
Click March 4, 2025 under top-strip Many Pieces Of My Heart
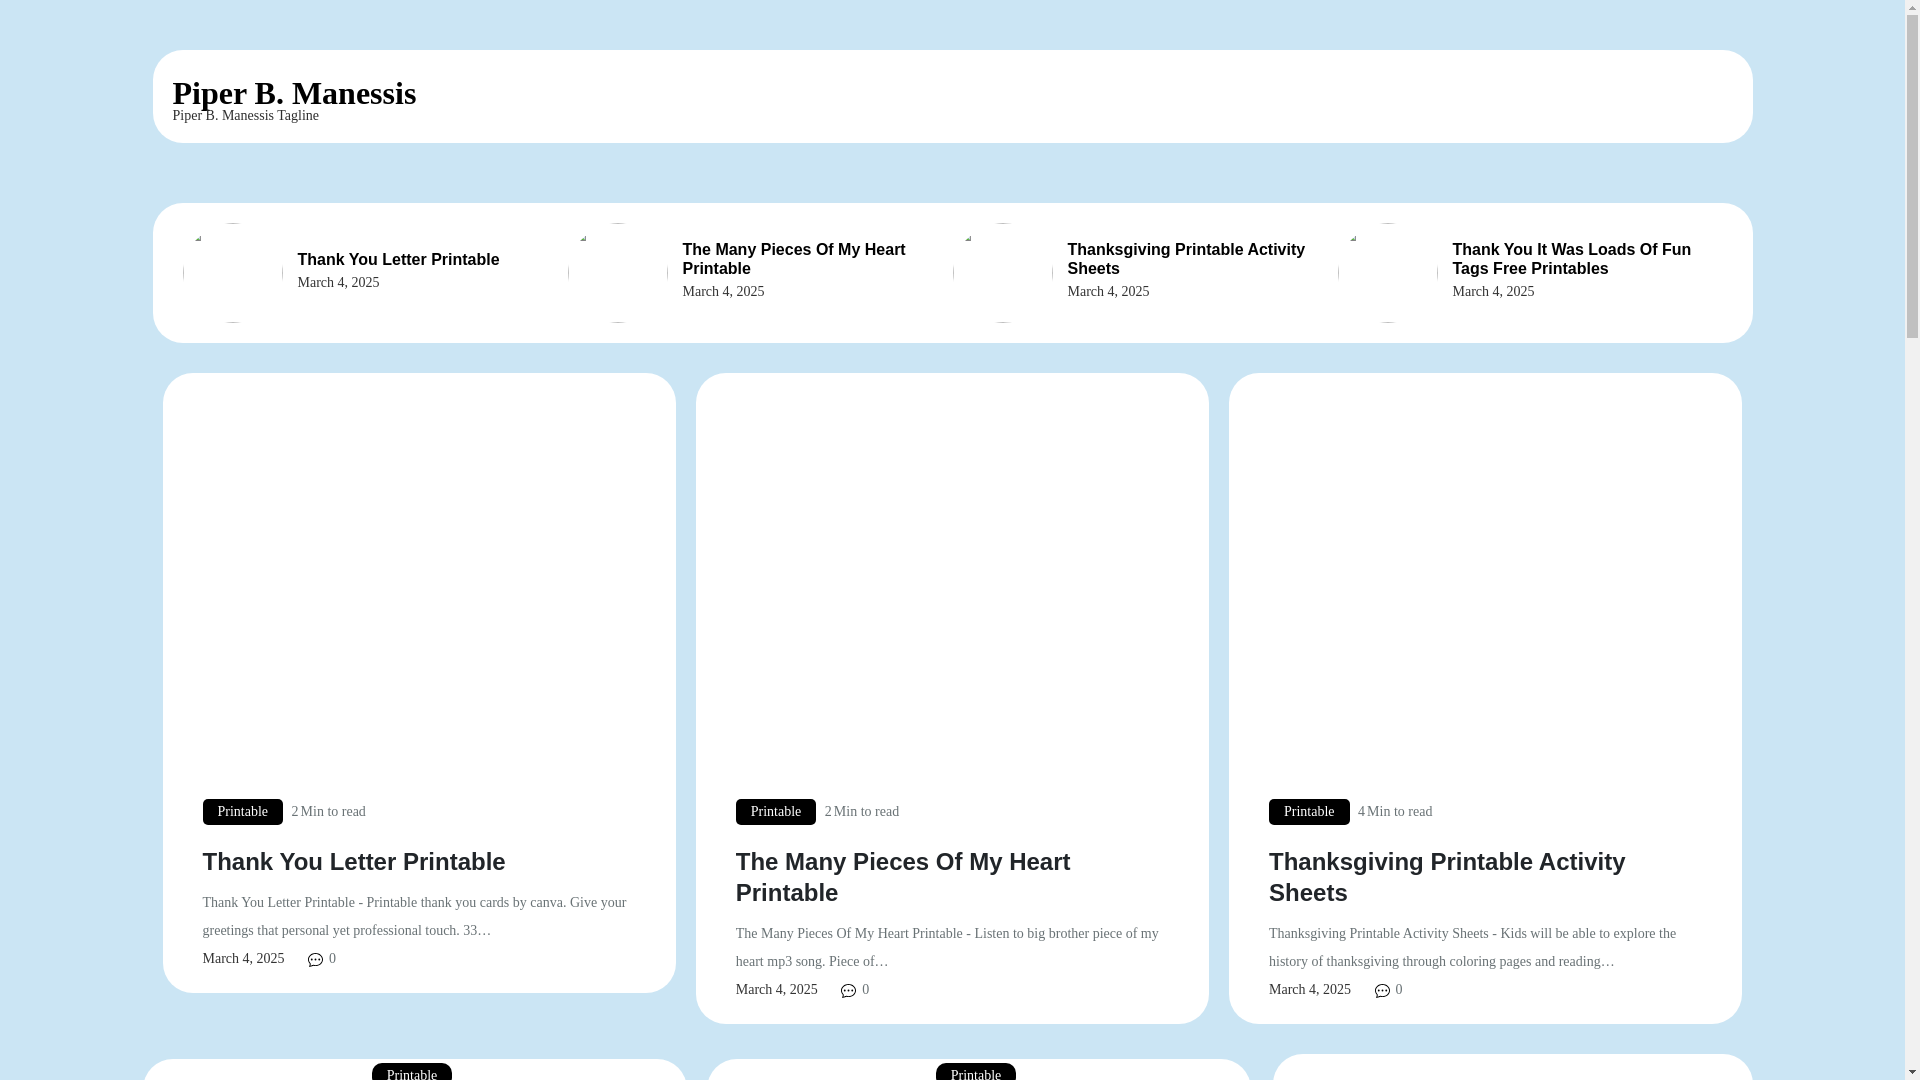pos(723,292)
